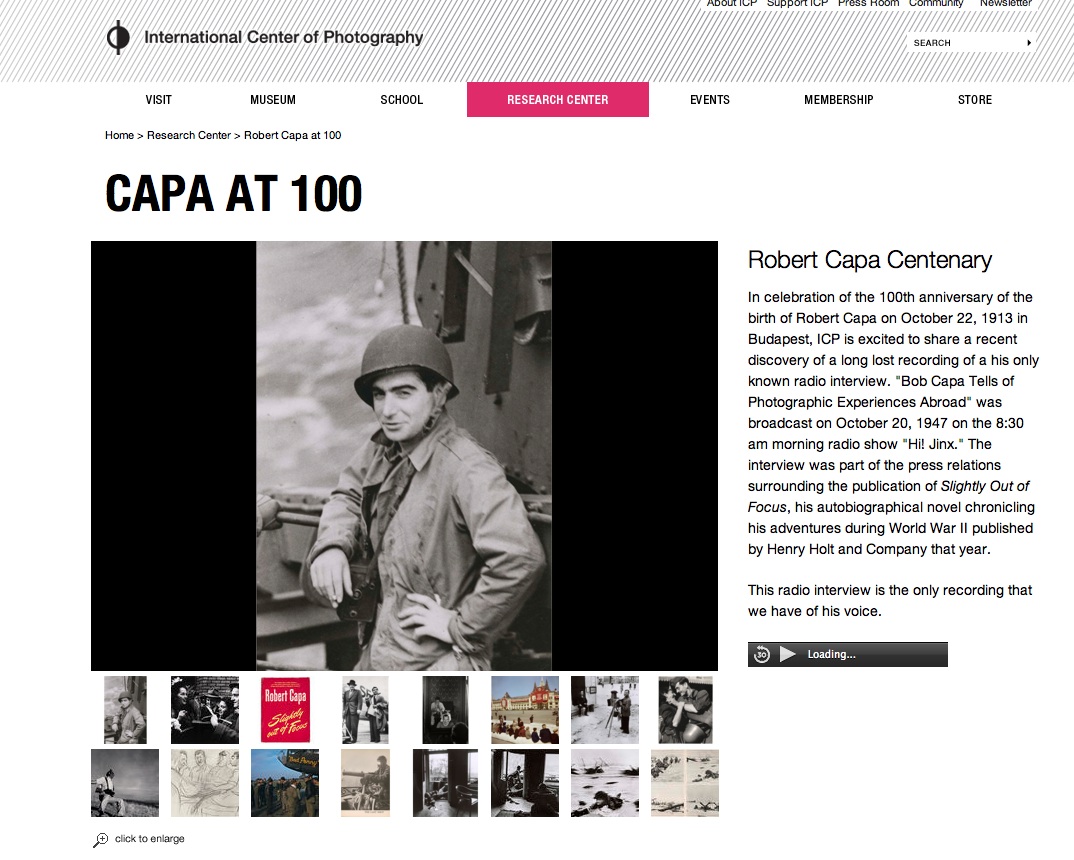Open the RESEARCH CENTER navigation tab
Viewport: 1074px width, 860px height.
pos(557,99)
